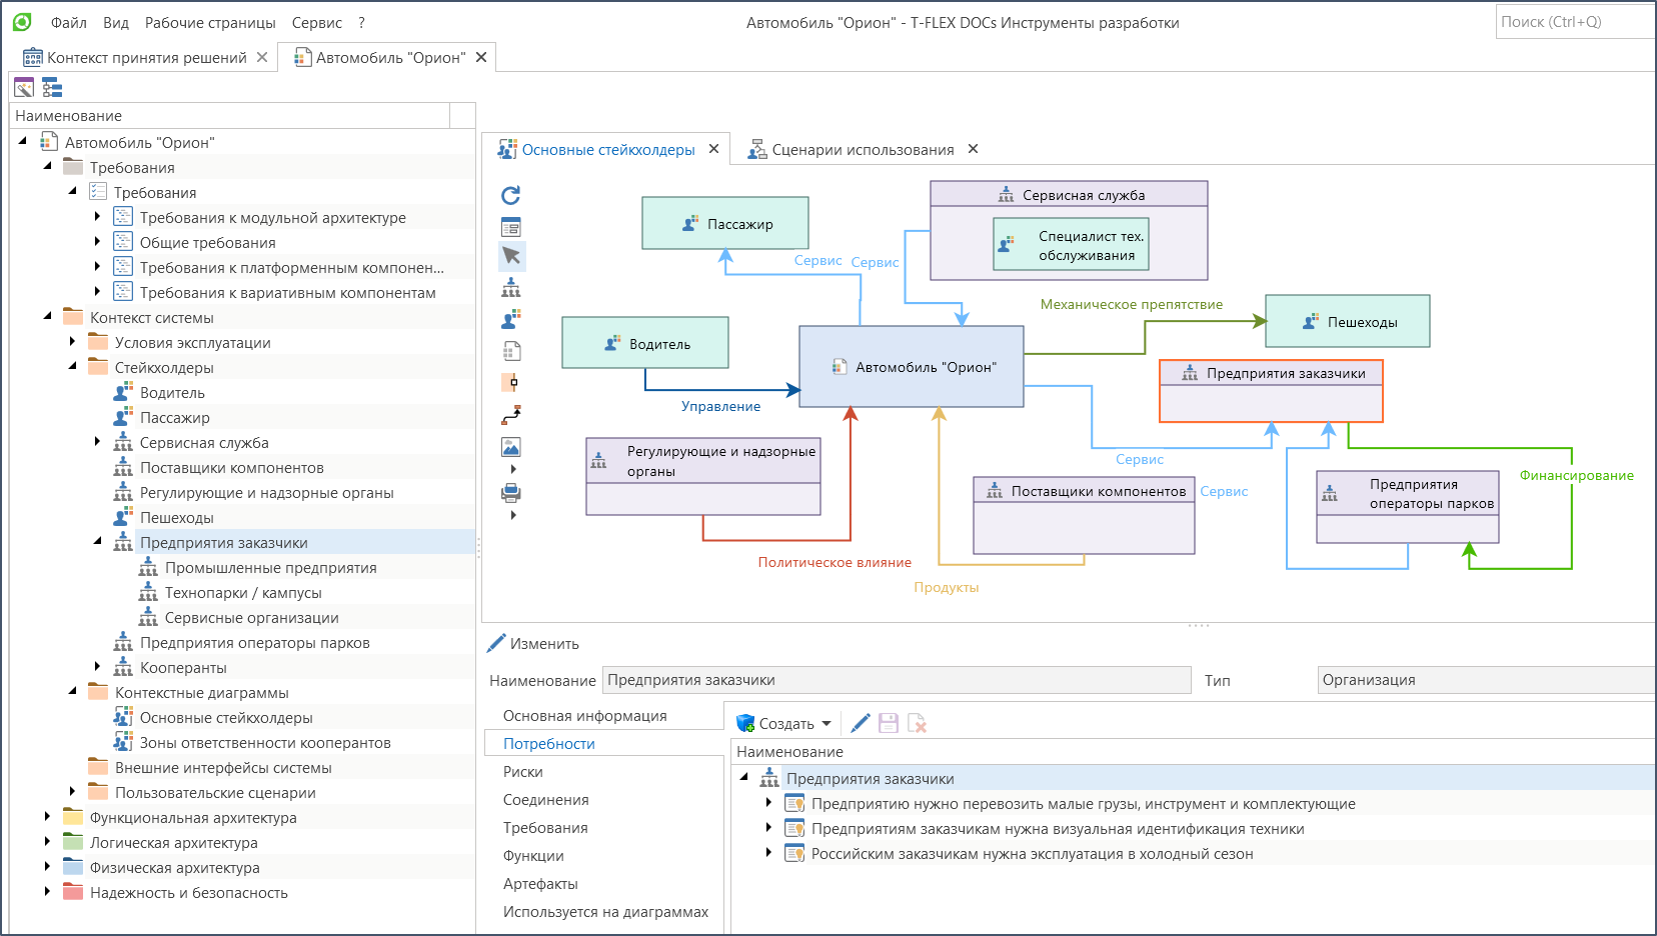Click the insert image icon
The image size is (1657, 936).
coord(511,446)
